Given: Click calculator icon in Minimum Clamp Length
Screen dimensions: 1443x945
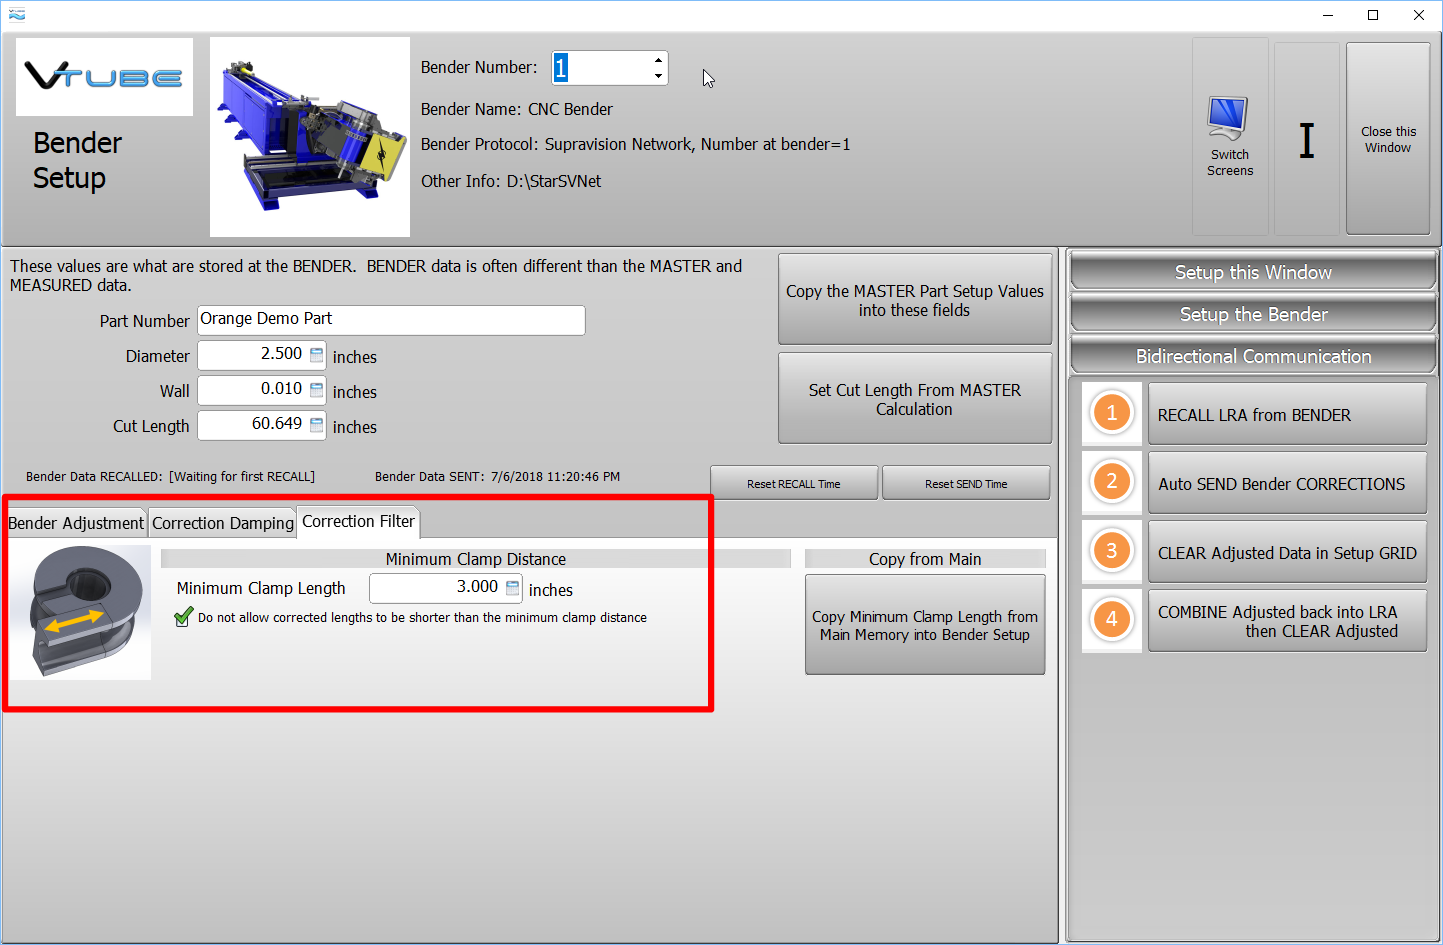Looking at the screenshot, I should tap(512, 588).
